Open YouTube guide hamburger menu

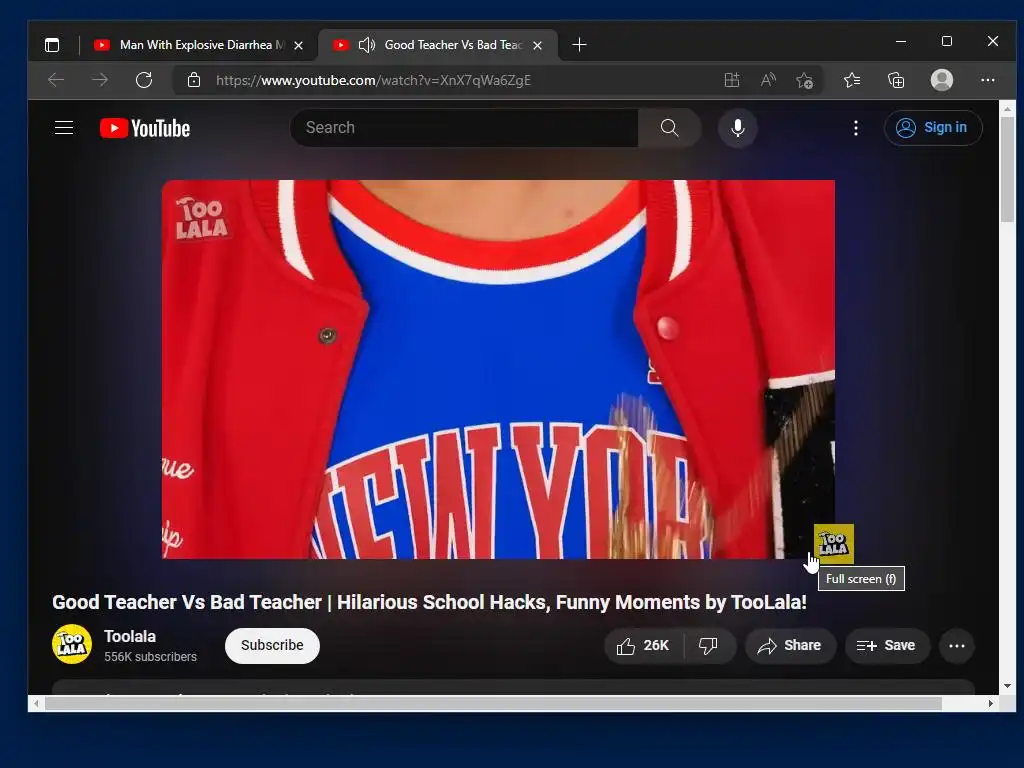pos(63,127)
